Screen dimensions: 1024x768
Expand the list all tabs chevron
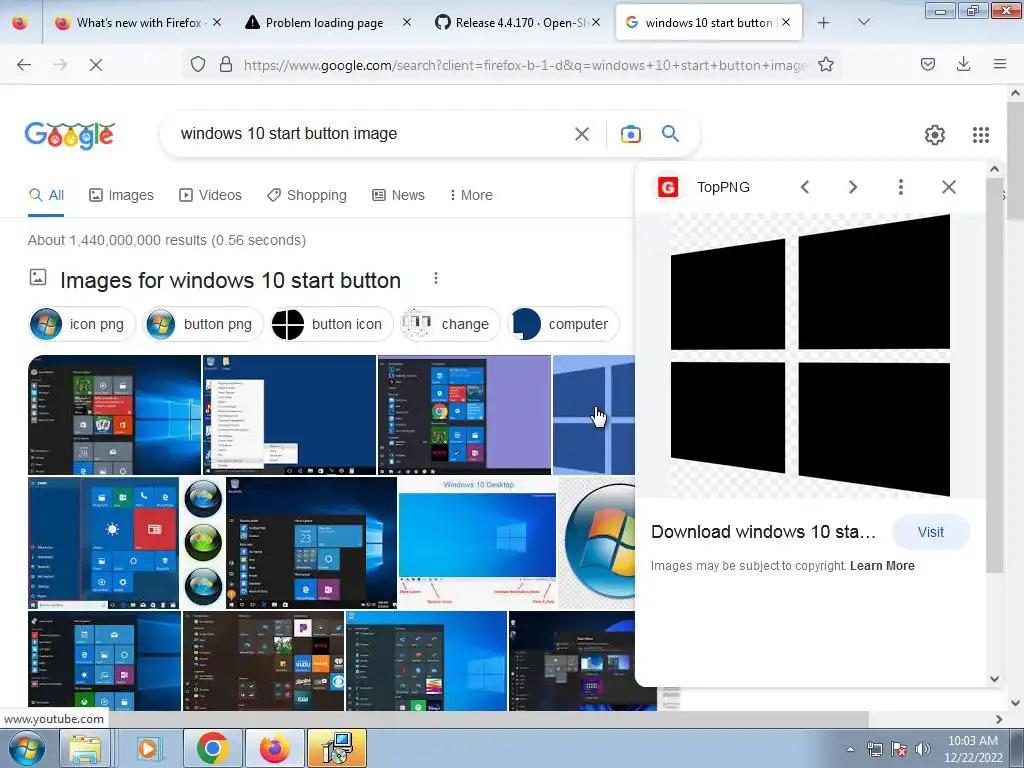point(863,23)
